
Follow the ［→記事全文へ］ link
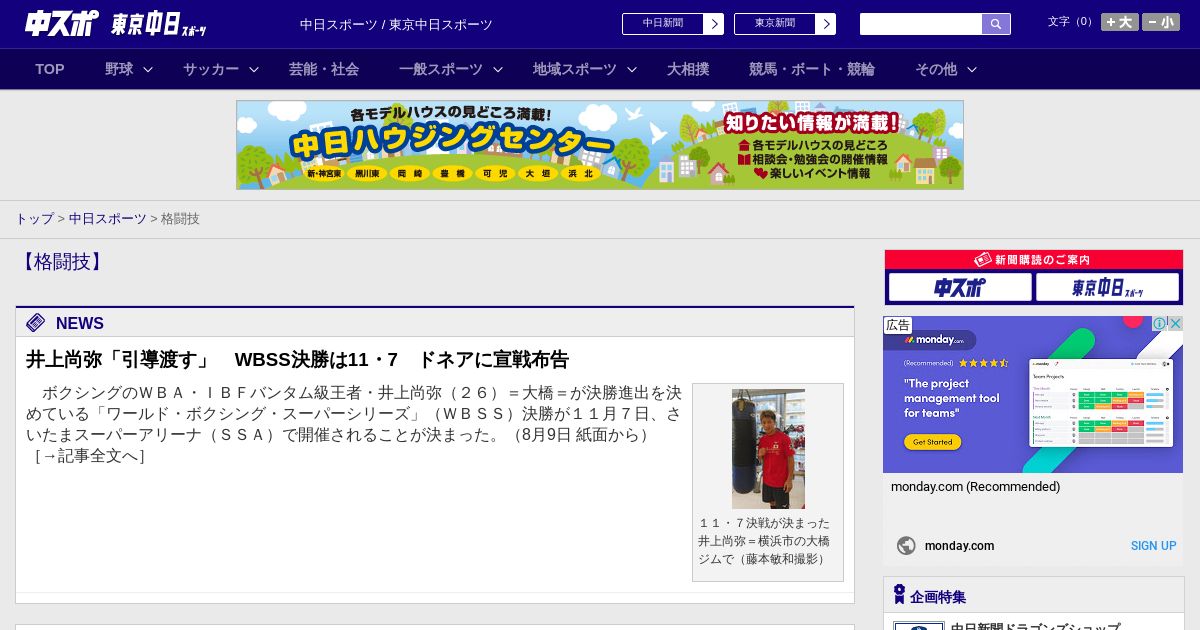(x=90, y=456)
